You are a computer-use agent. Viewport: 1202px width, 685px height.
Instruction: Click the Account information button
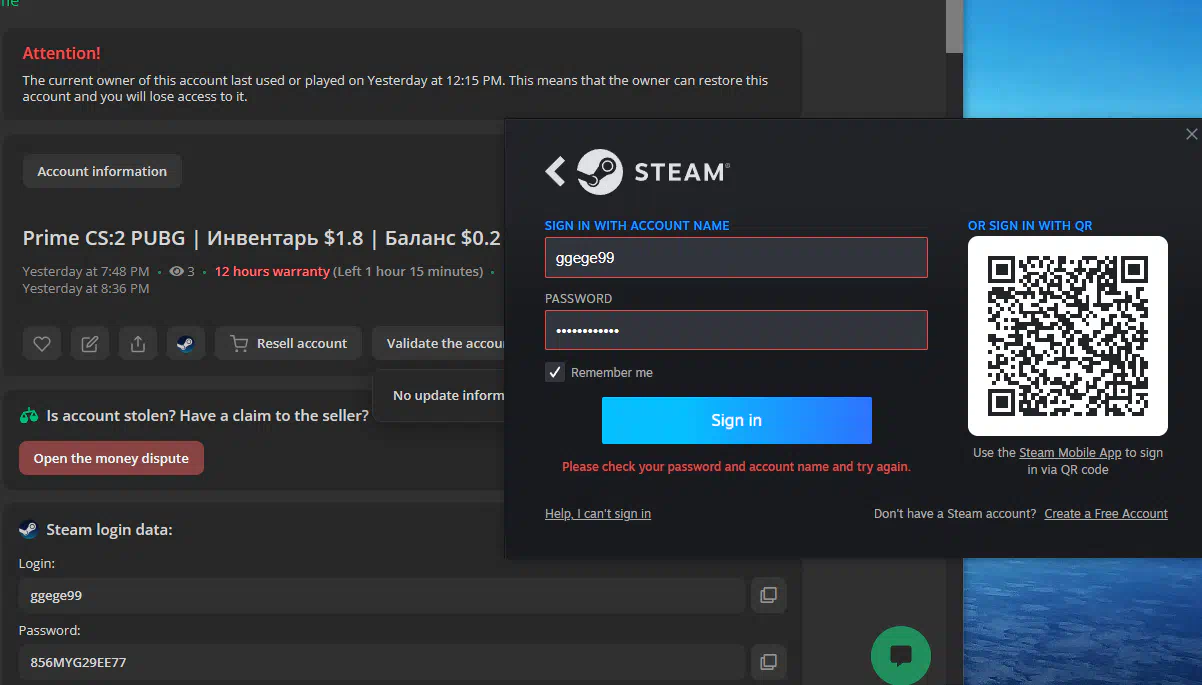click(102, 171)
